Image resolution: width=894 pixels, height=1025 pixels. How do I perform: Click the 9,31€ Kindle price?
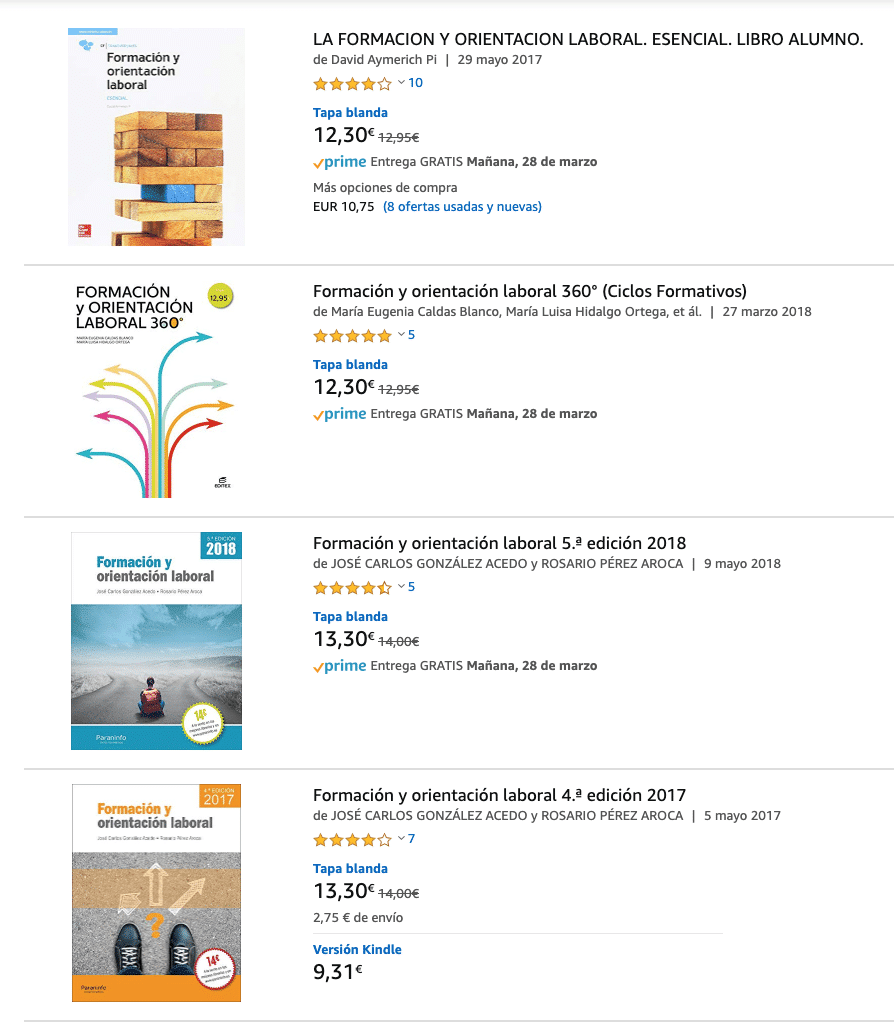337,972
